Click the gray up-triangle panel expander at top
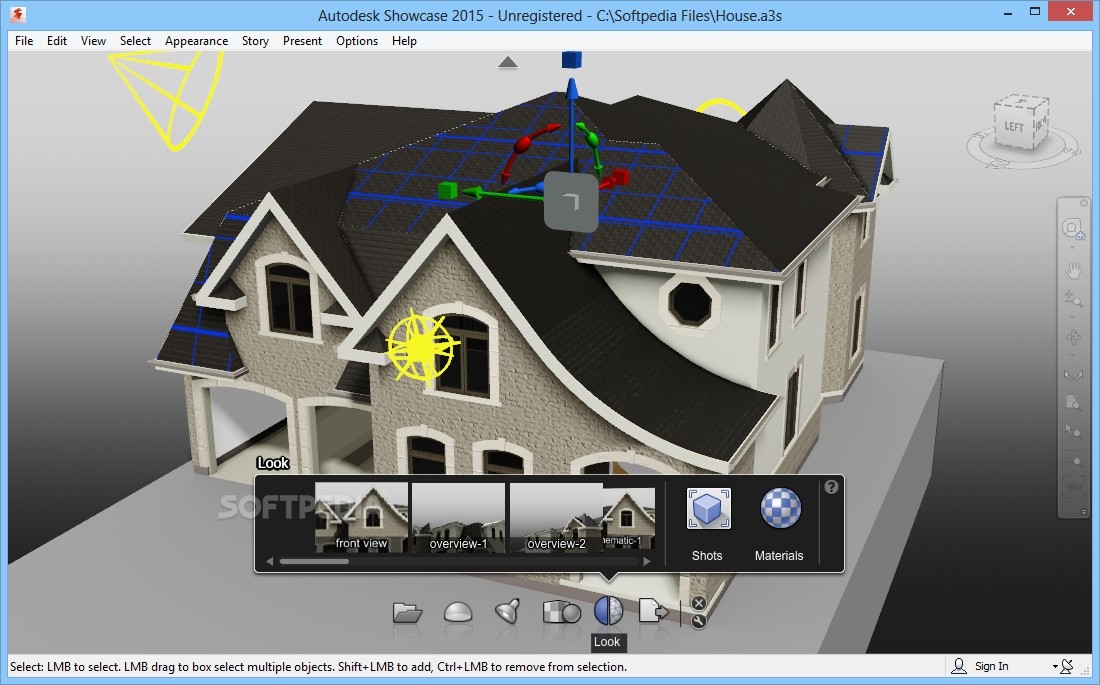Image resolution: width=1100 pixels, height=685 pixels. click(x=508, y=62)
